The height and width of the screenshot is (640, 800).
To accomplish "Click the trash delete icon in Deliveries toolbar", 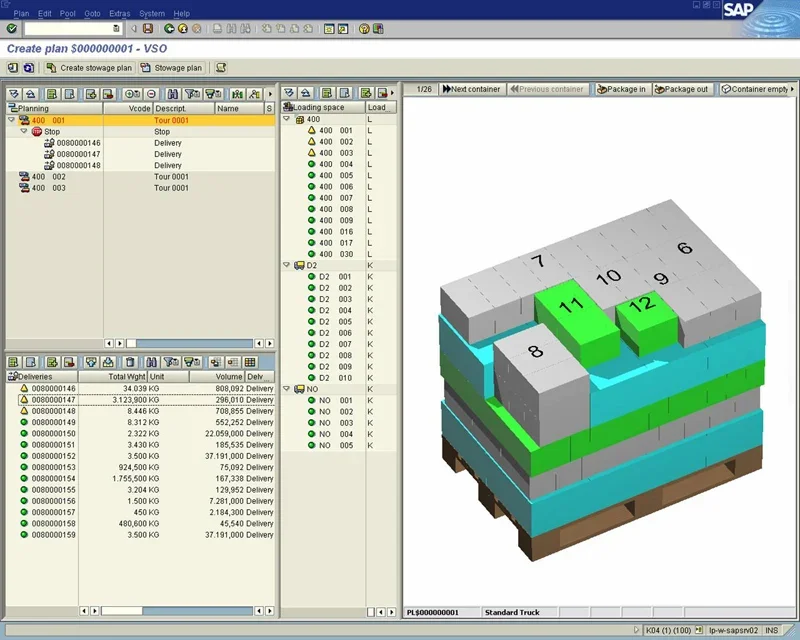I will [x=130, y=362].
